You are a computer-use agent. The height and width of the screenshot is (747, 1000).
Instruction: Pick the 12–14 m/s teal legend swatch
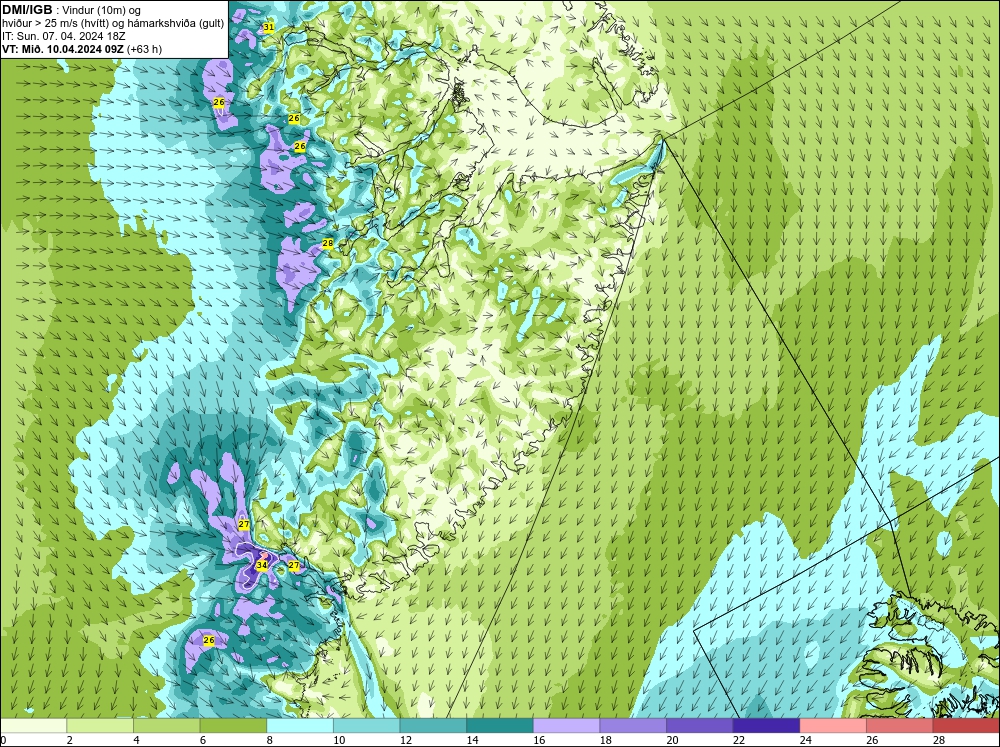tap(433, 725)
